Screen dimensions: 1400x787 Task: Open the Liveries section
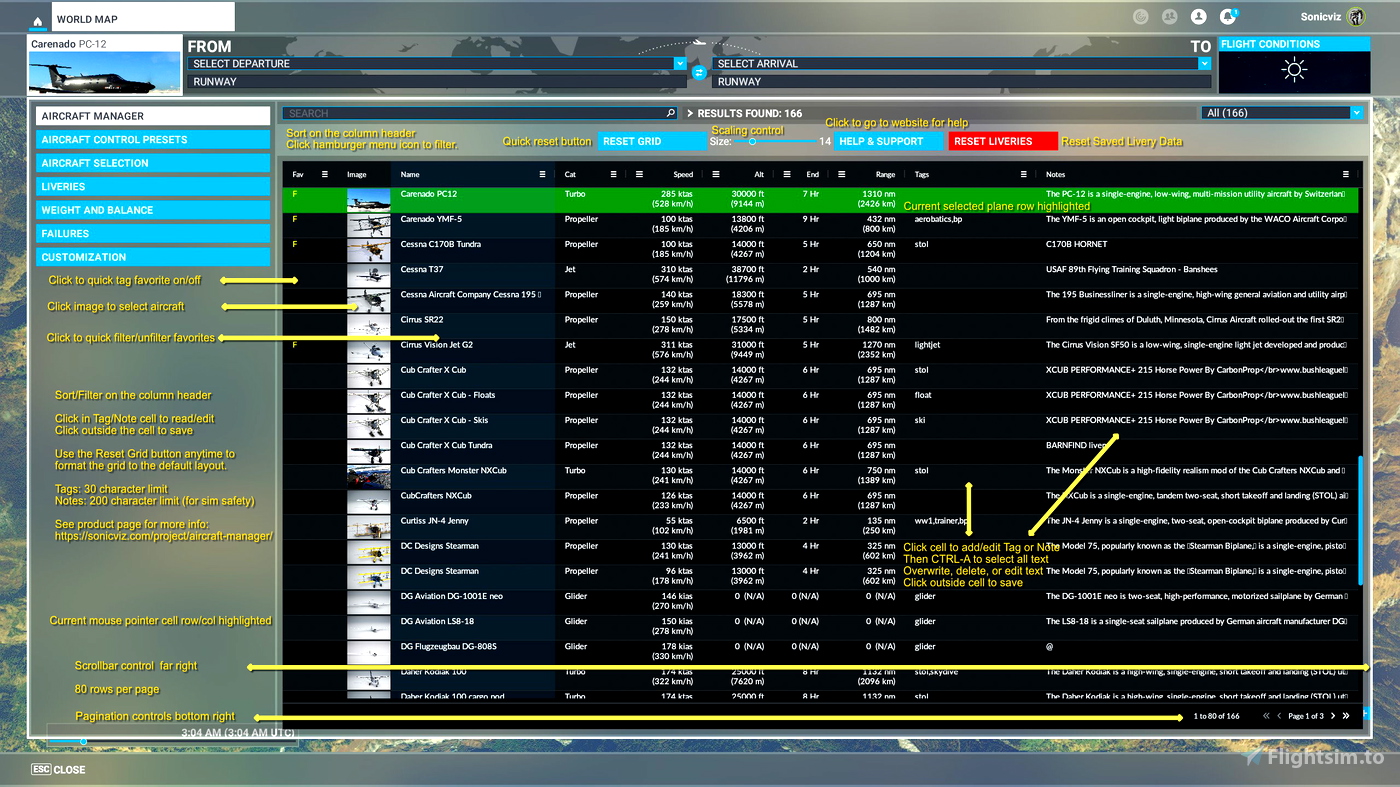coord(153,187)
